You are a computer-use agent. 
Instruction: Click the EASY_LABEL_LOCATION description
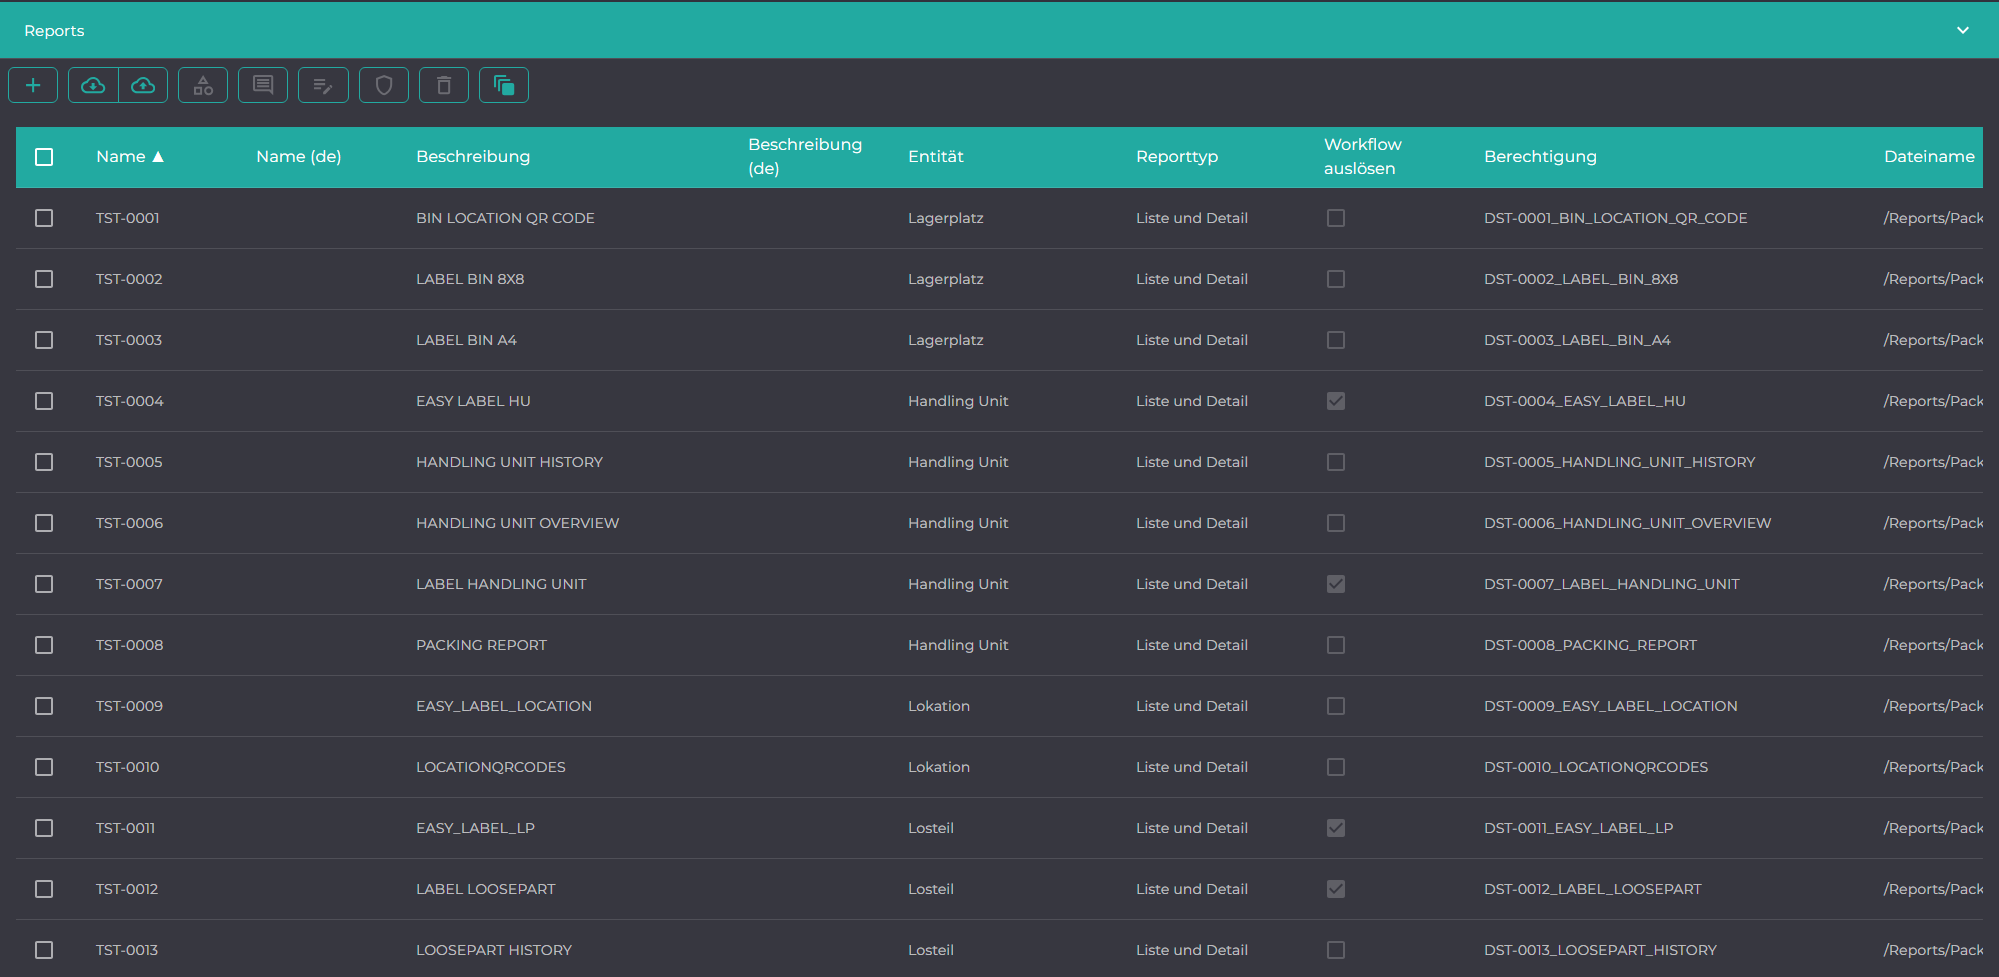click(504, 706)
